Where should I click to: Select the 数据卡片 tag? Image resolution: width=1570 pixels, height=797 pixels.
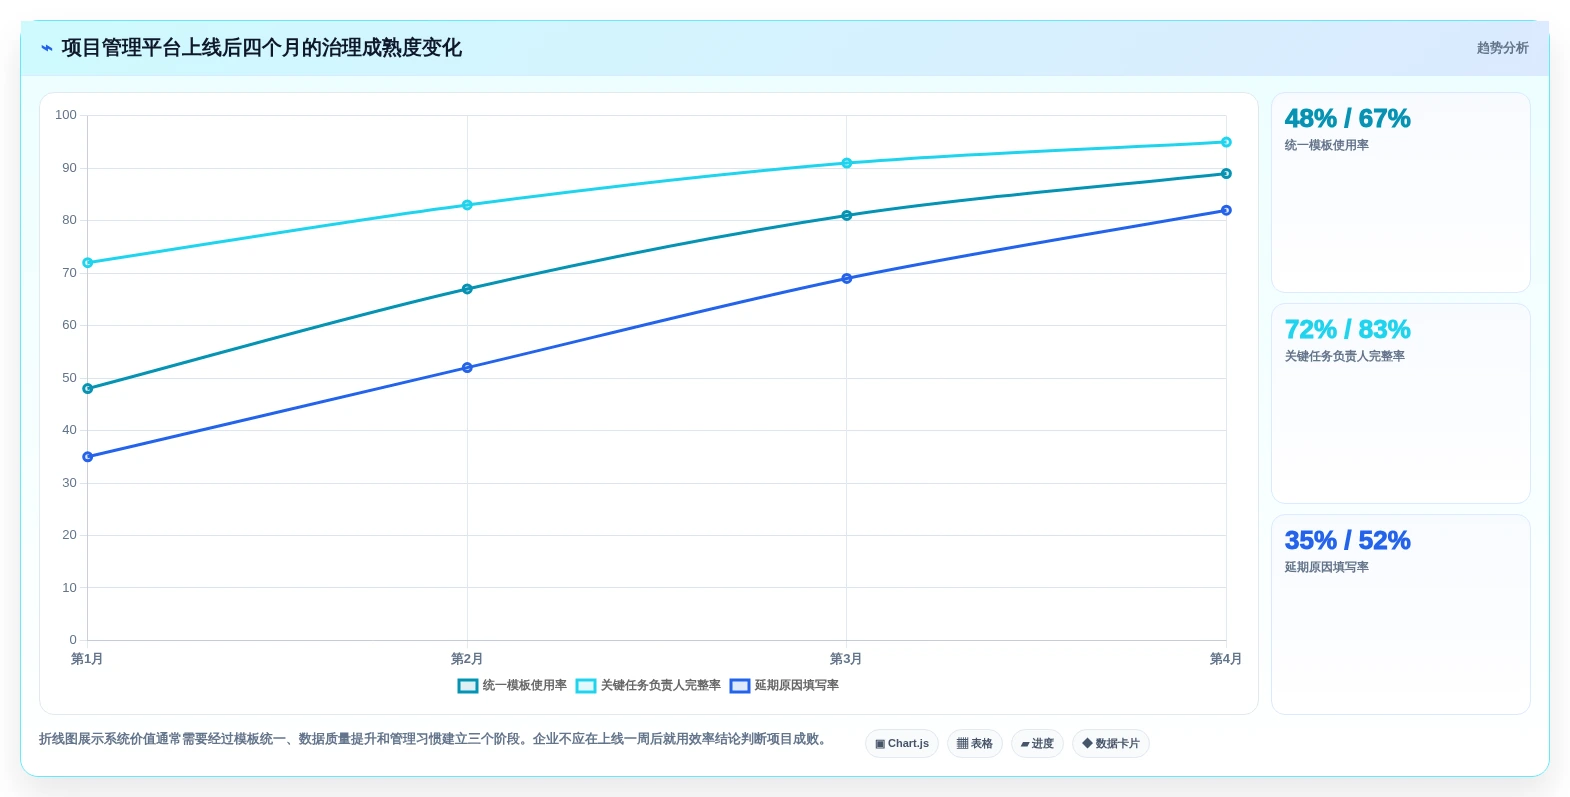click(x=1111, y=744)
